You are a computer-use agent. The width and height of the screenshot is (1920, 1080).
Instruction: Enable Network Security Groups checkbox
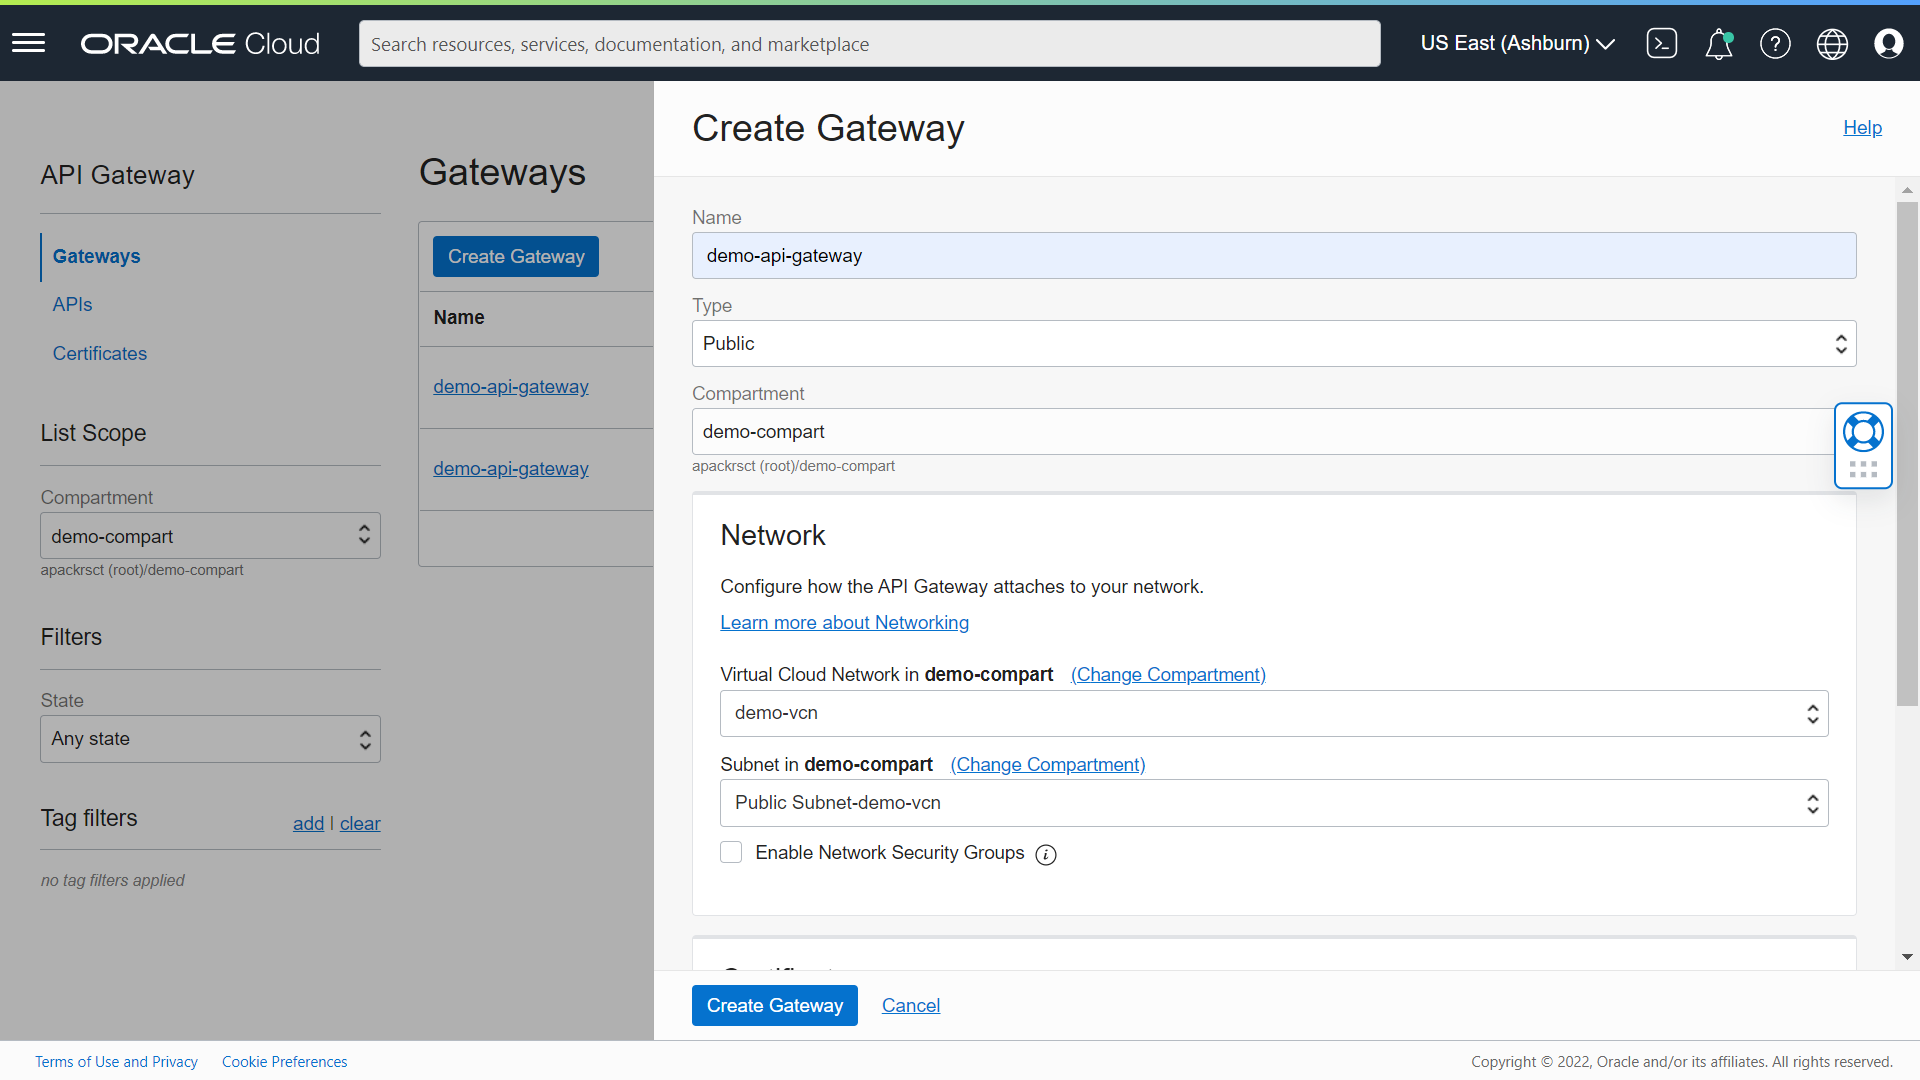coord(731,852)
